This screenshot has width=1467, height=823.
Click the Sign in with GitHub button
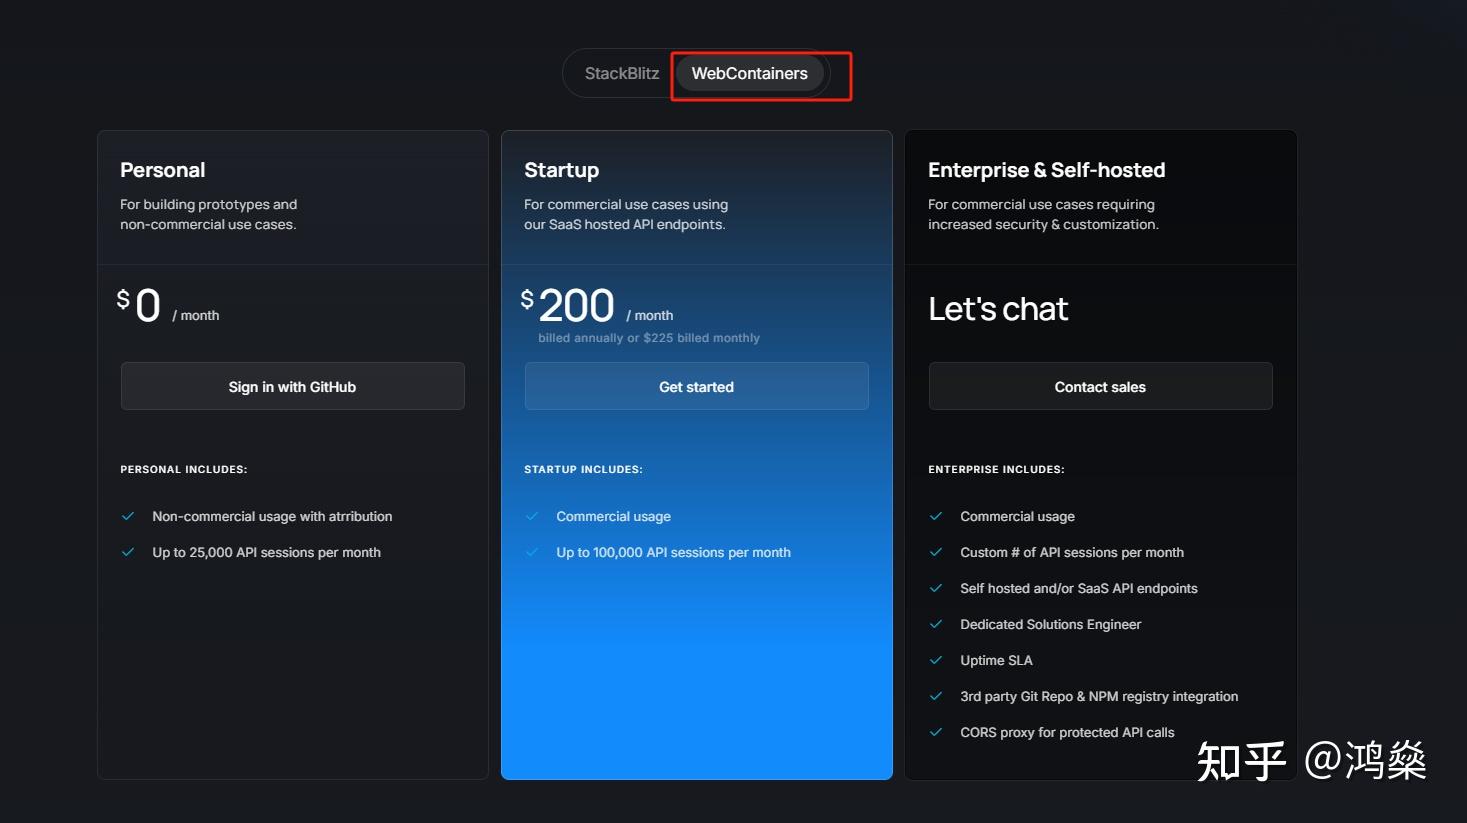tap(292, 387)
